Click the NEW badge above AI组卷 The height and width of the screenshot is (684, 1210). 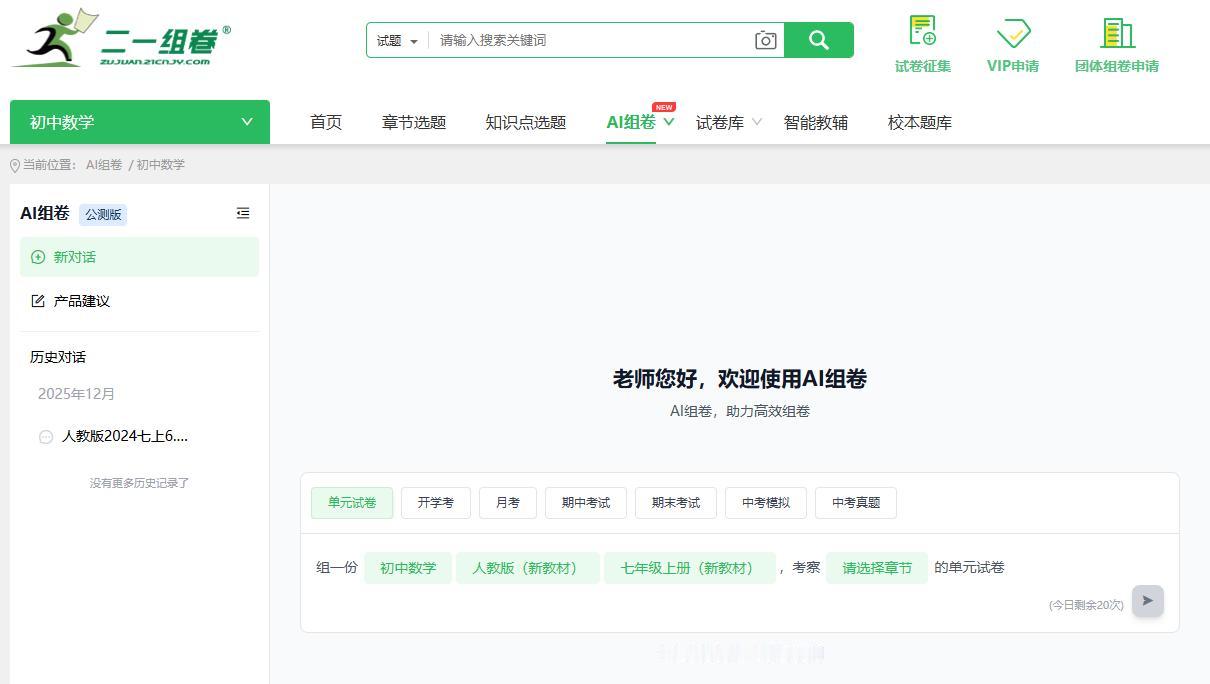(664, 107)
